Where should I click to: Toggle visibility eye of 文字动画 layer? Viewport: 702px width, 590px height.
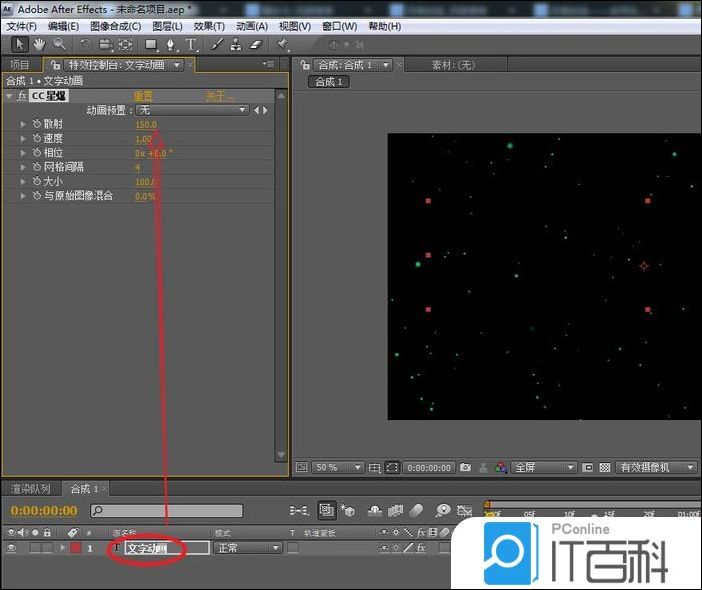coord(11,548)
